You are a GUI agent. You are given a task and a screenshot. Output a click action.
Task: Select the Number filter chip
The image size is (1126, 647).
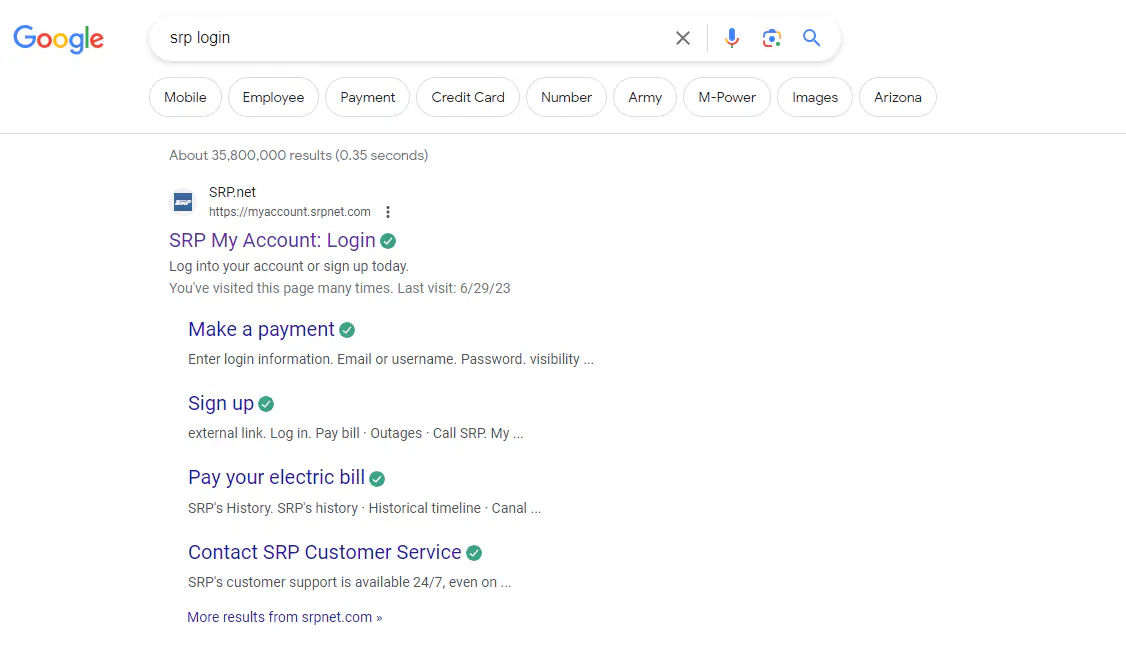pos(567,97)
